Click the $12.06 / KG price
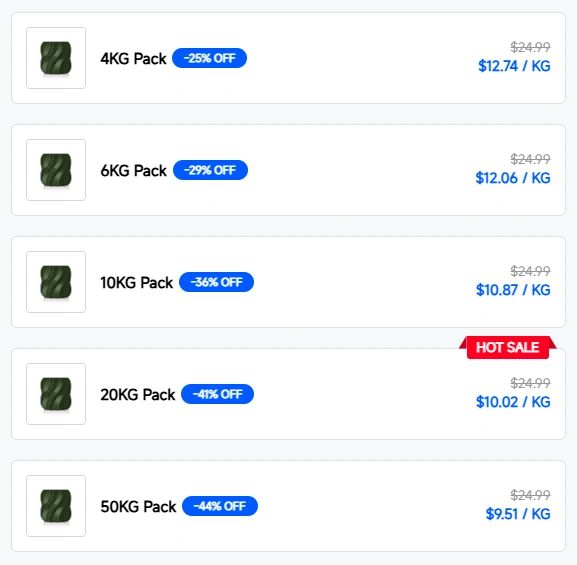Screen dimensions: 577x565 pos(513,178)
